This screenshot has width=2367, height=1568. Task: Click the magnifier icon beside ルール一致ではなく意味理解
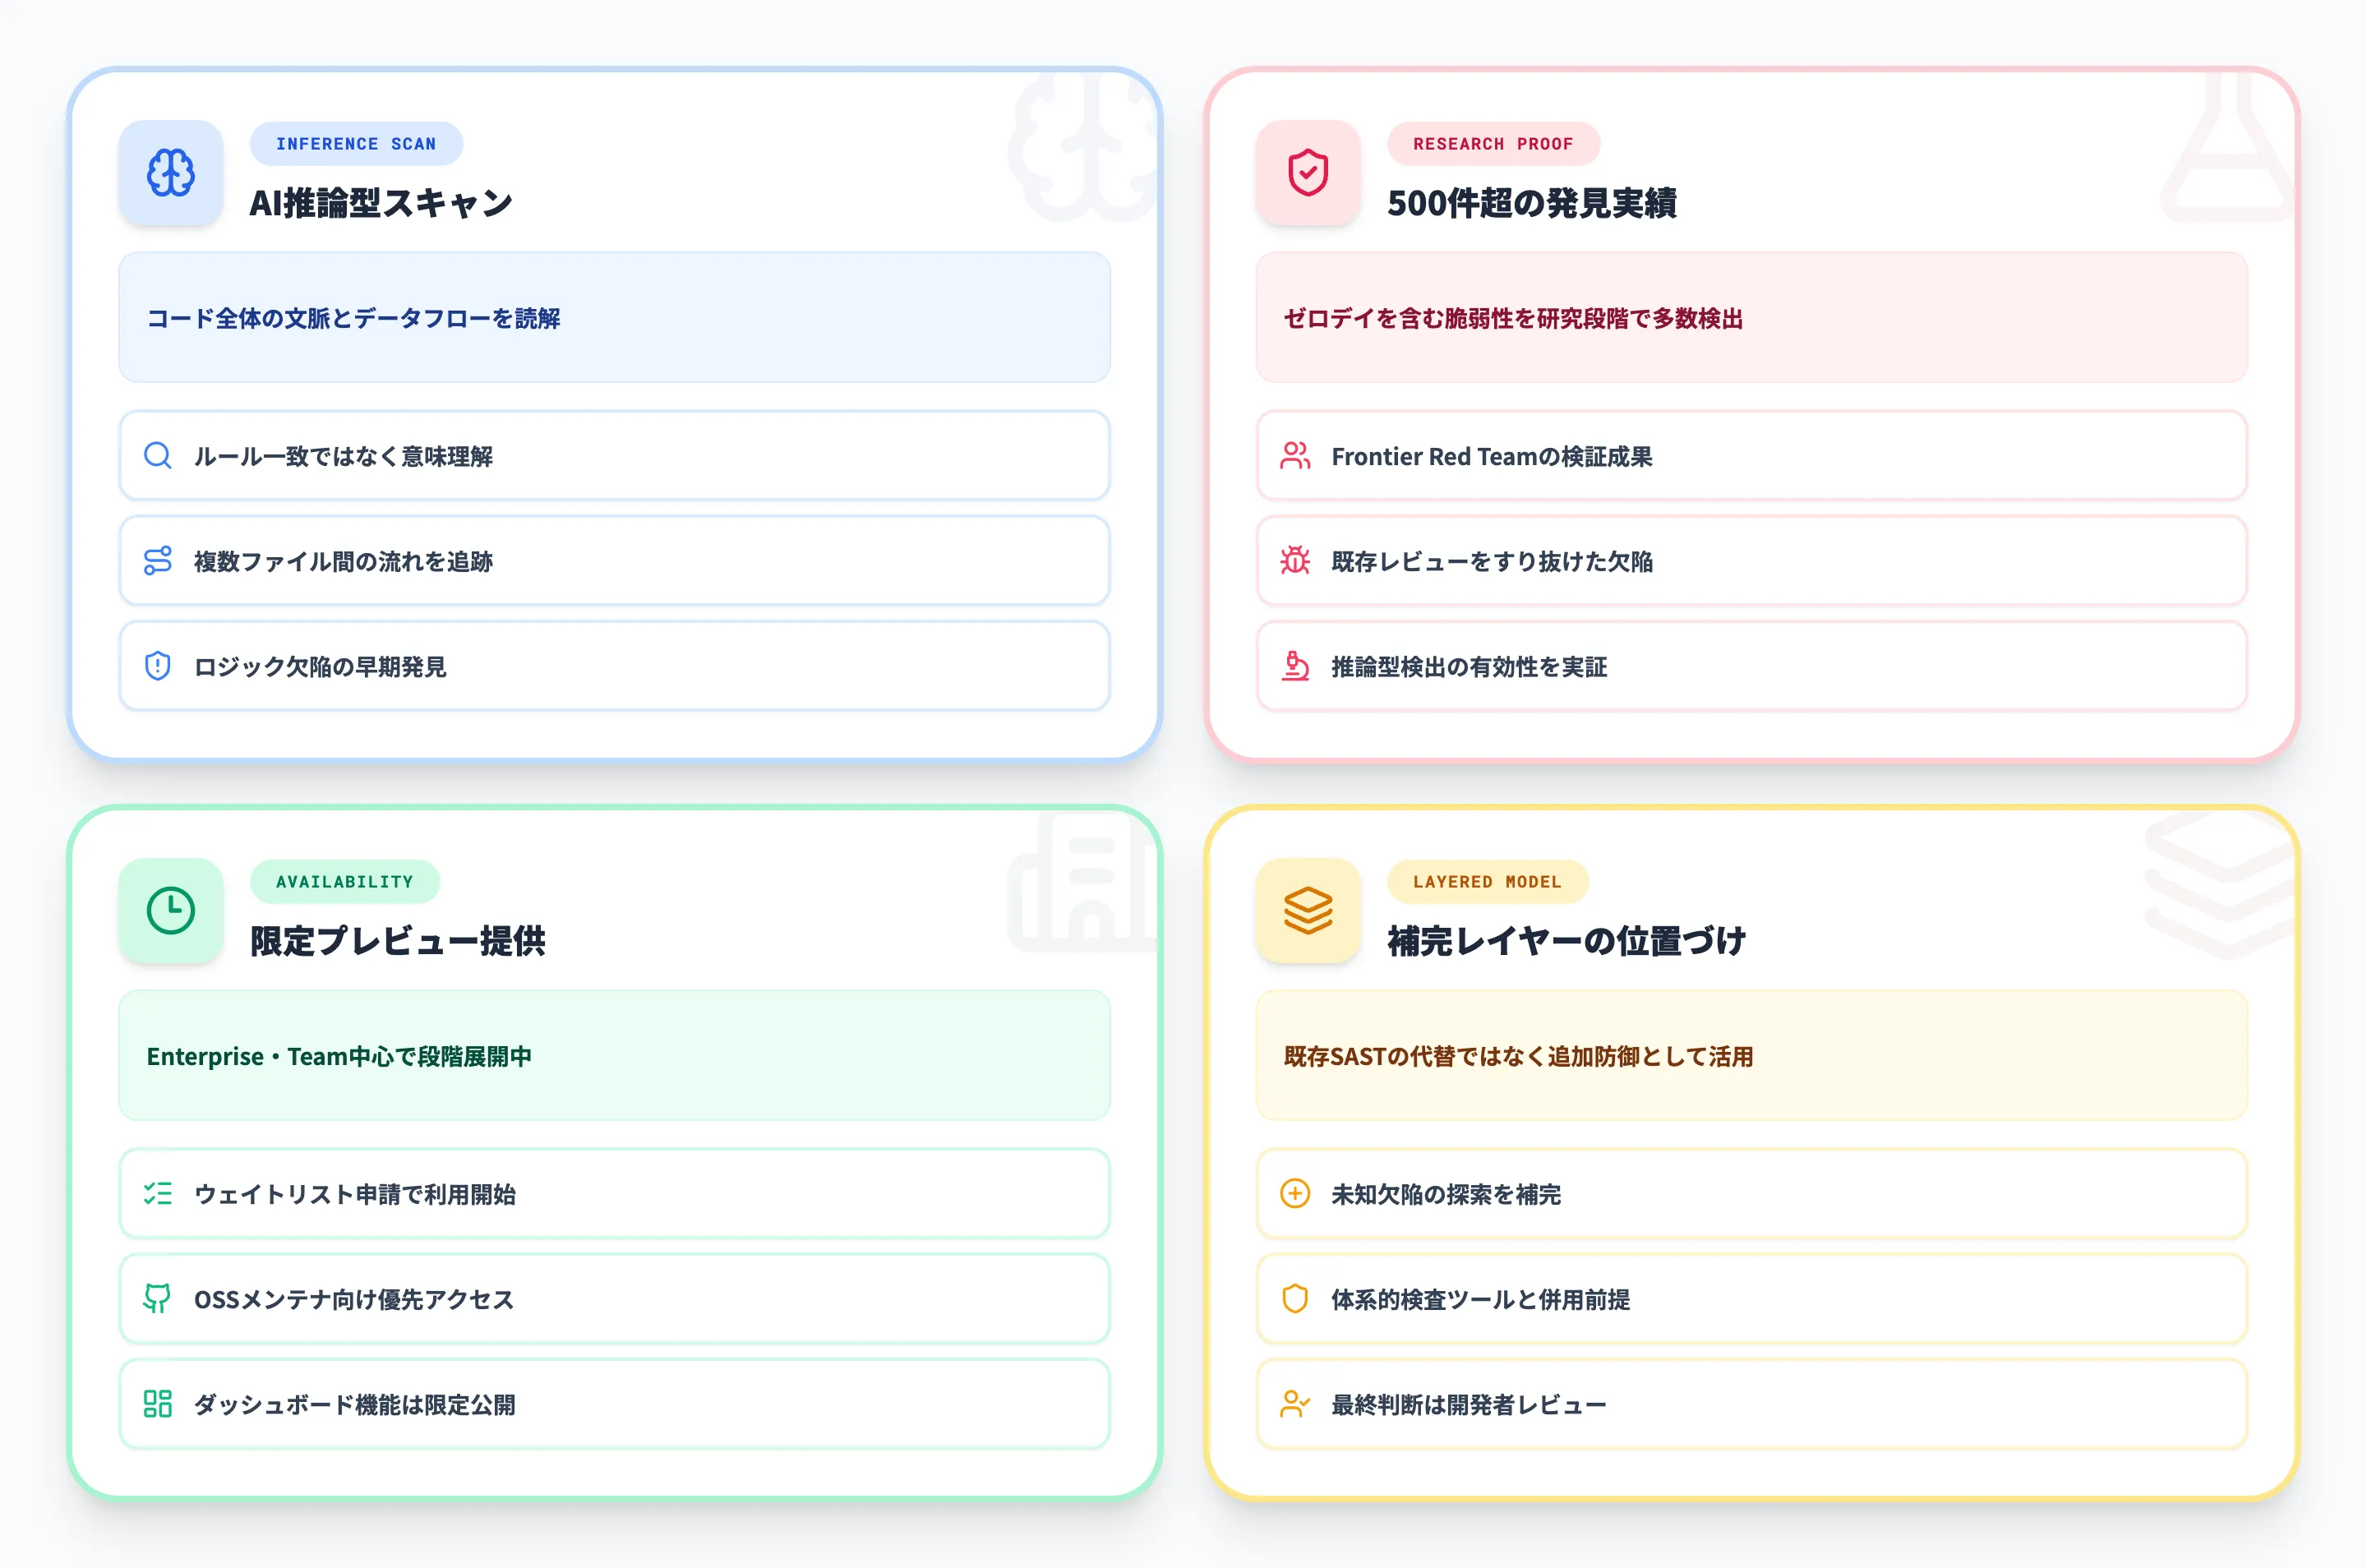157,456
